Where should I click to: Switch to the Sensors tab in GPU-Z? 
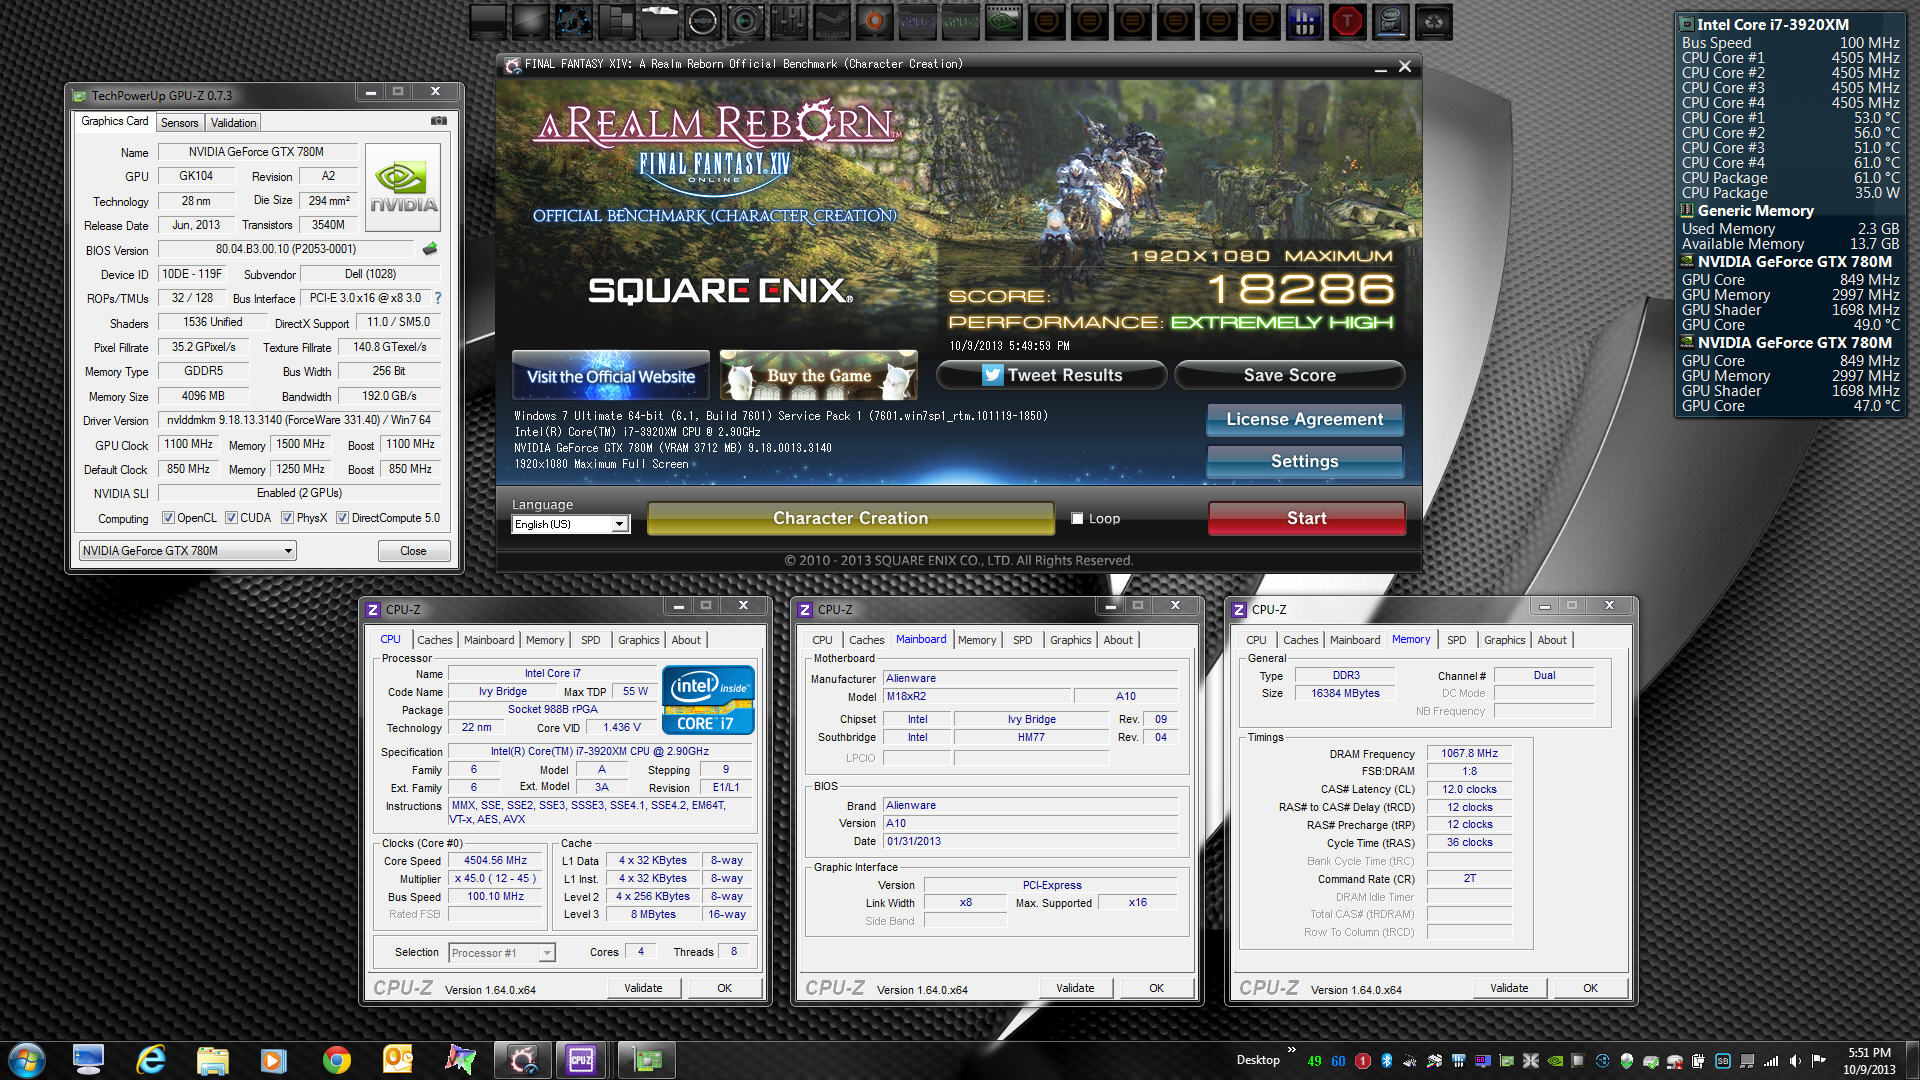[180, 123]
